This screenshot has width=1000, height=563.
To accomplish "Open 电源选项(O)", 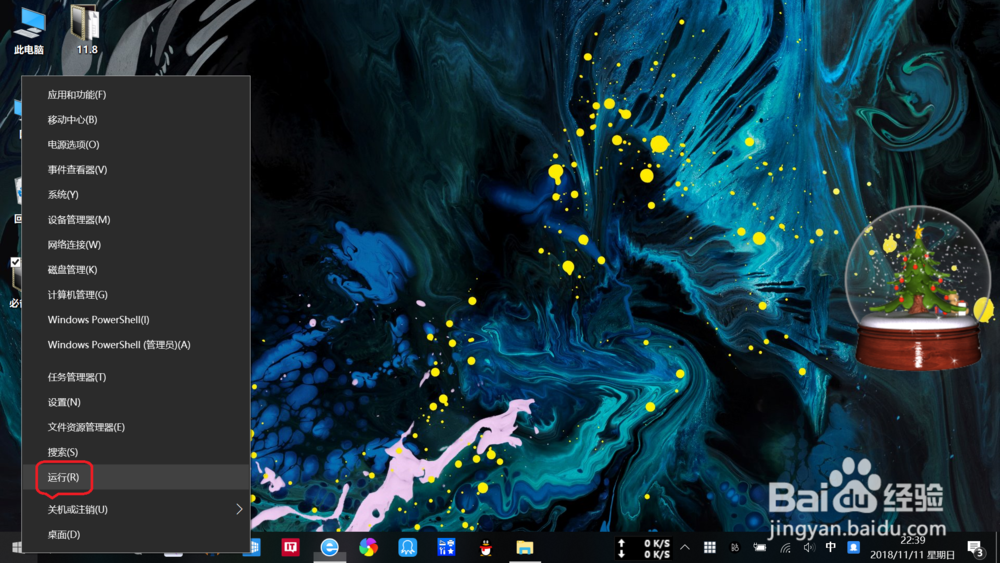I will 136,144.
